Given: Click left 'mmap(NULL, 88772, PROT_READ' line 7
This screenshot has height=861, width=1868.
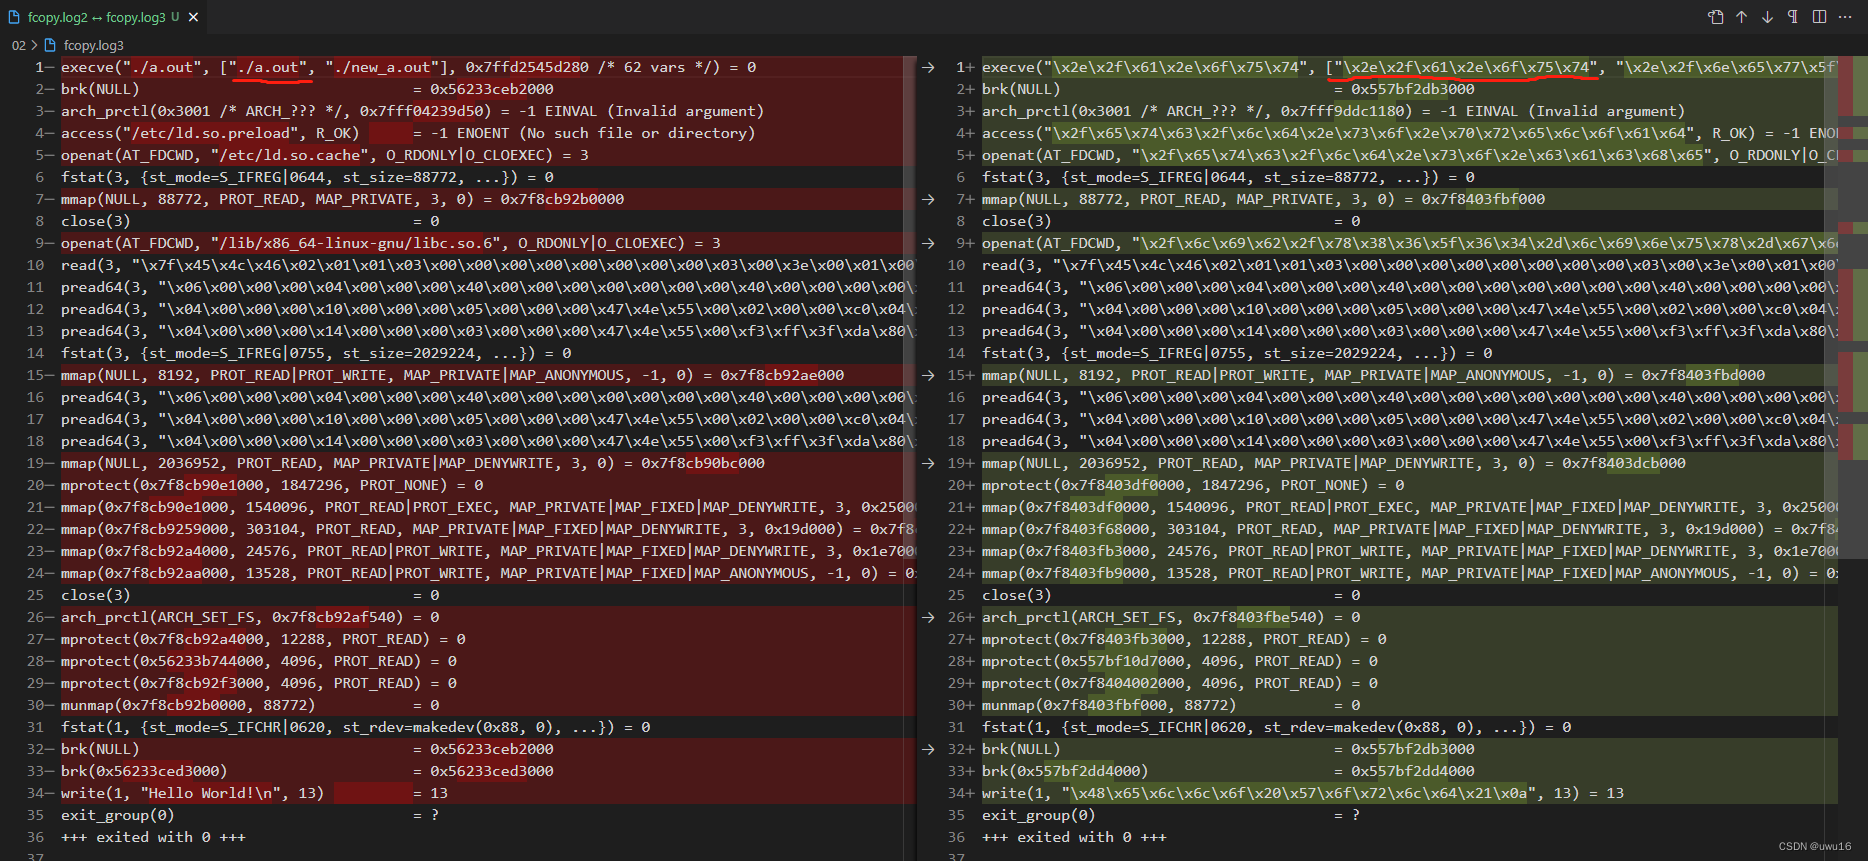Looking at the screenshot, I should click(x=342, y=199).
